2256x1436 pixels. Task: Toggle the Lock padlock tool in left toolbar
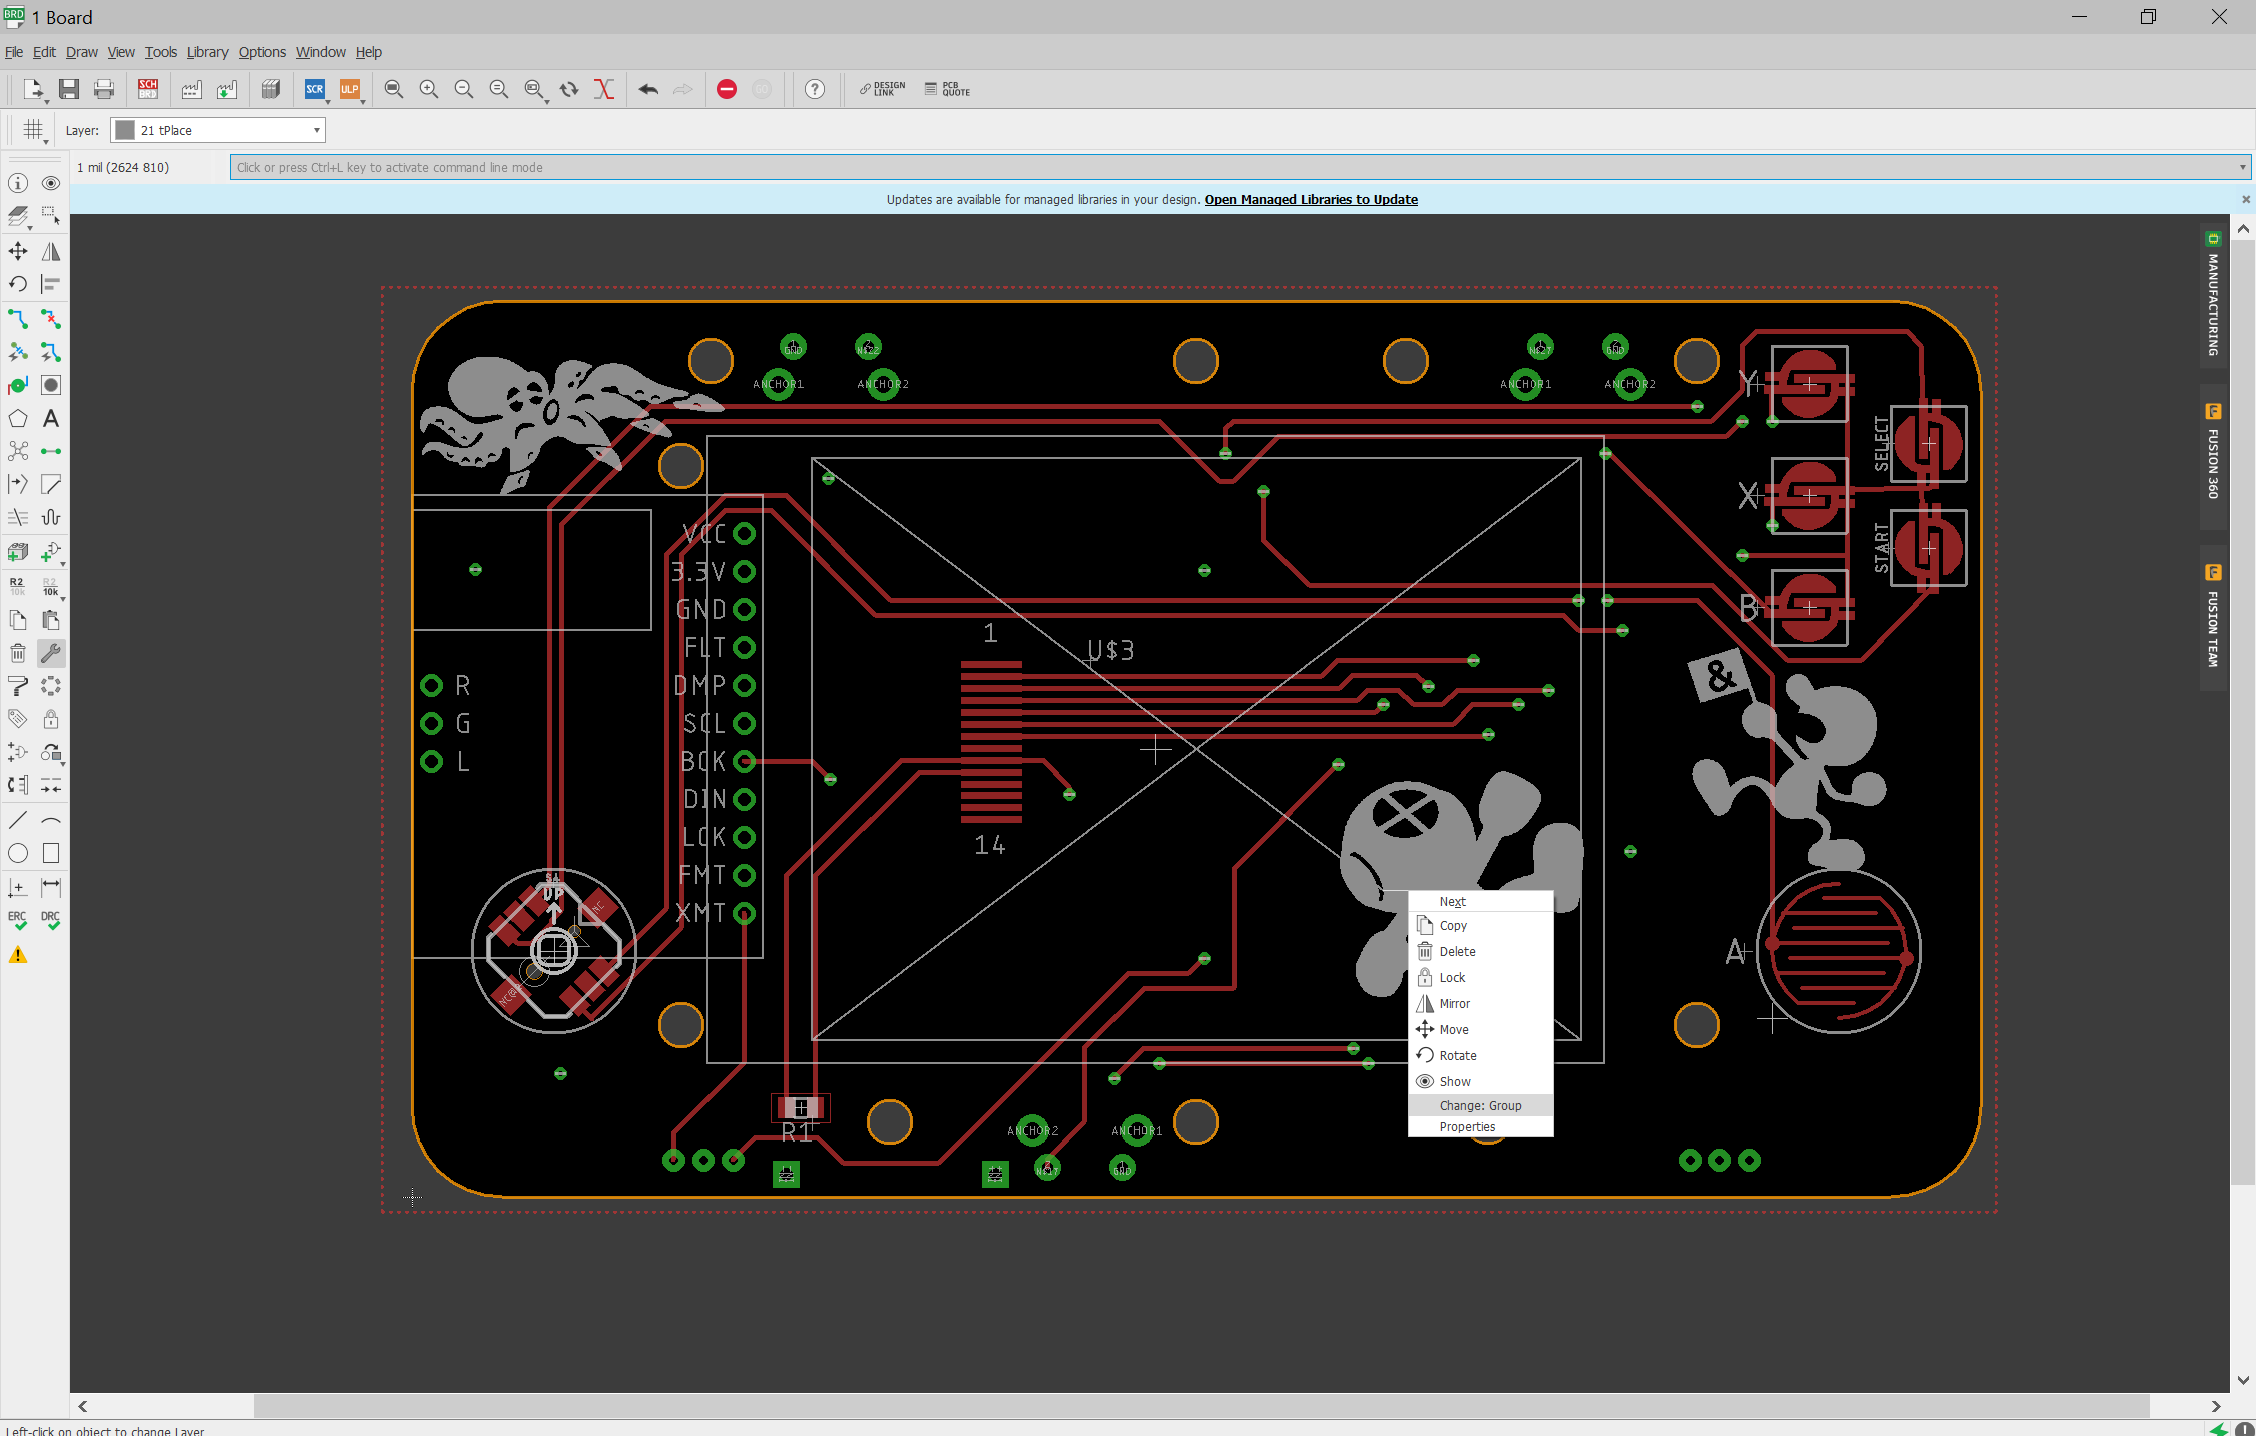(51, 719)
